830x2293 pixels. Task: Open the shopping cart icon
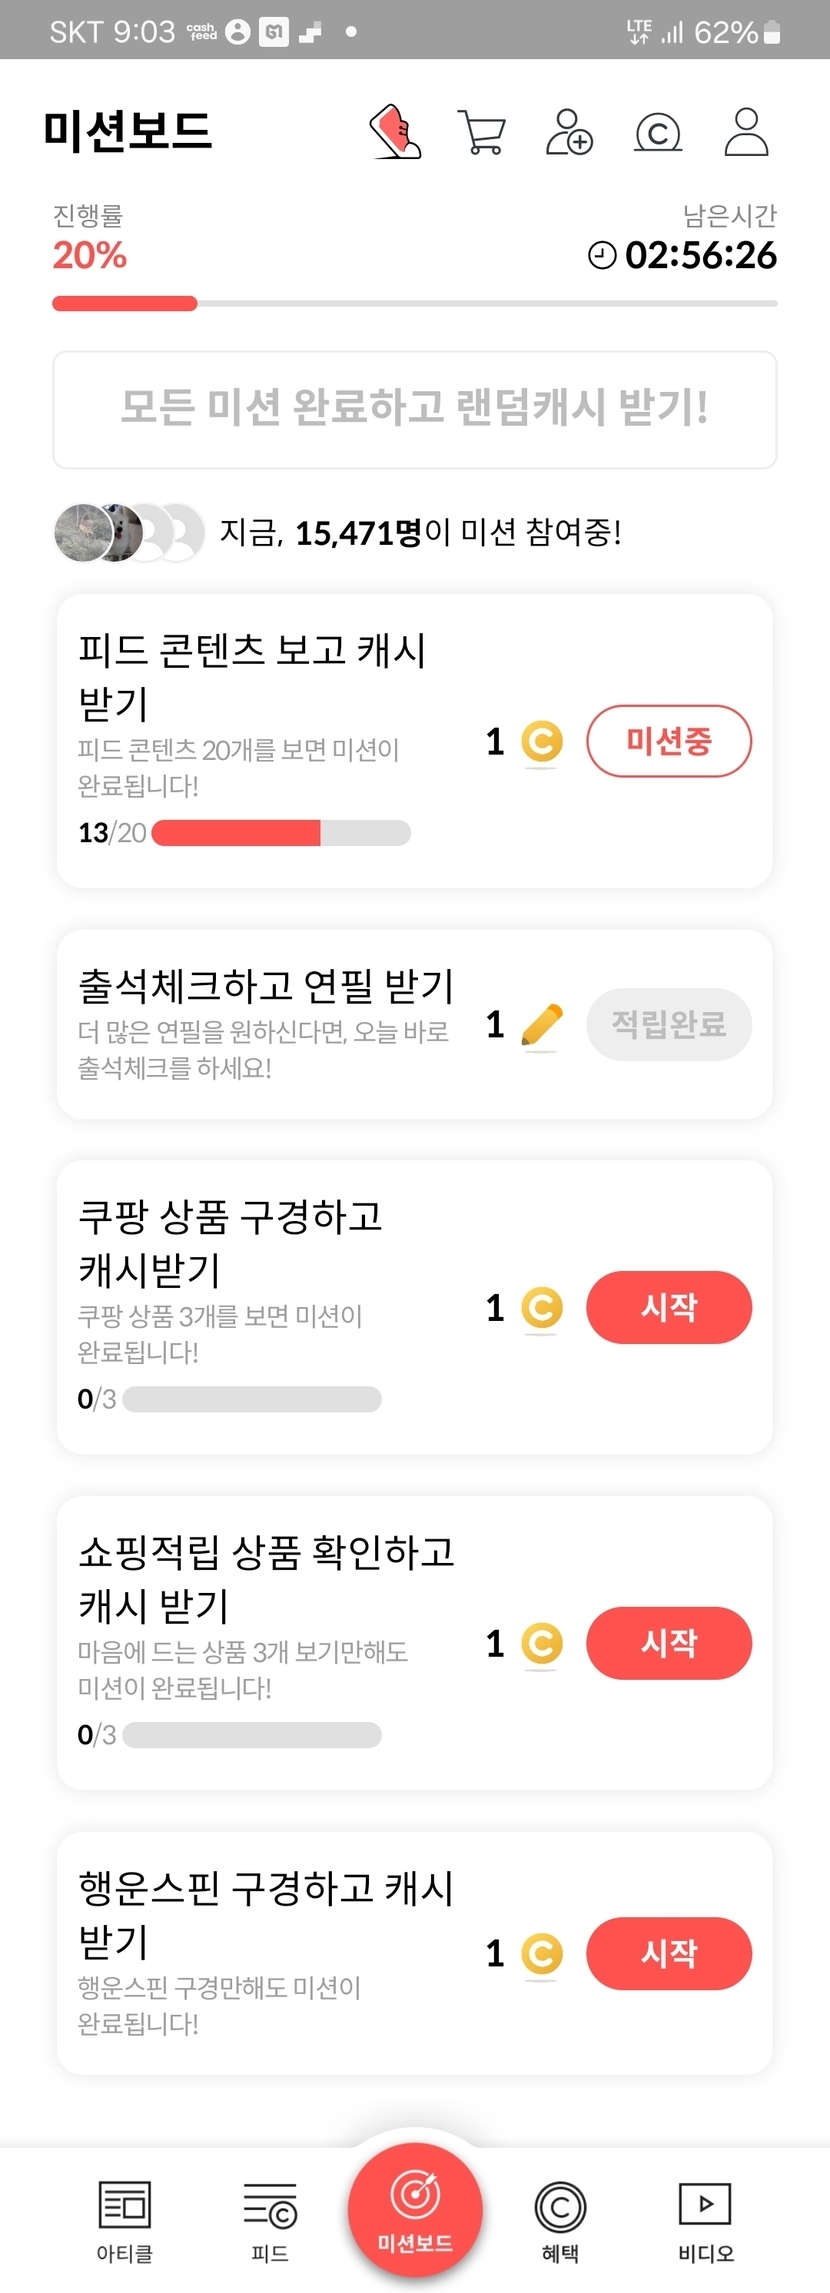(x=481, y=132)
